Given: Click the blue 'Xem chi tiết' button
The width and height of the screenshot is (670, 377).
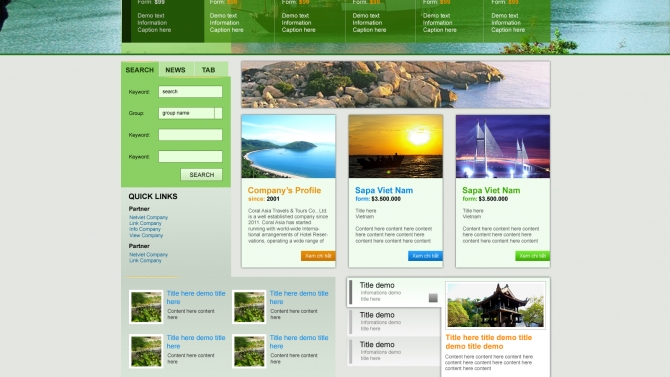Looking at the screenshot, I should [x=425, y=256].
